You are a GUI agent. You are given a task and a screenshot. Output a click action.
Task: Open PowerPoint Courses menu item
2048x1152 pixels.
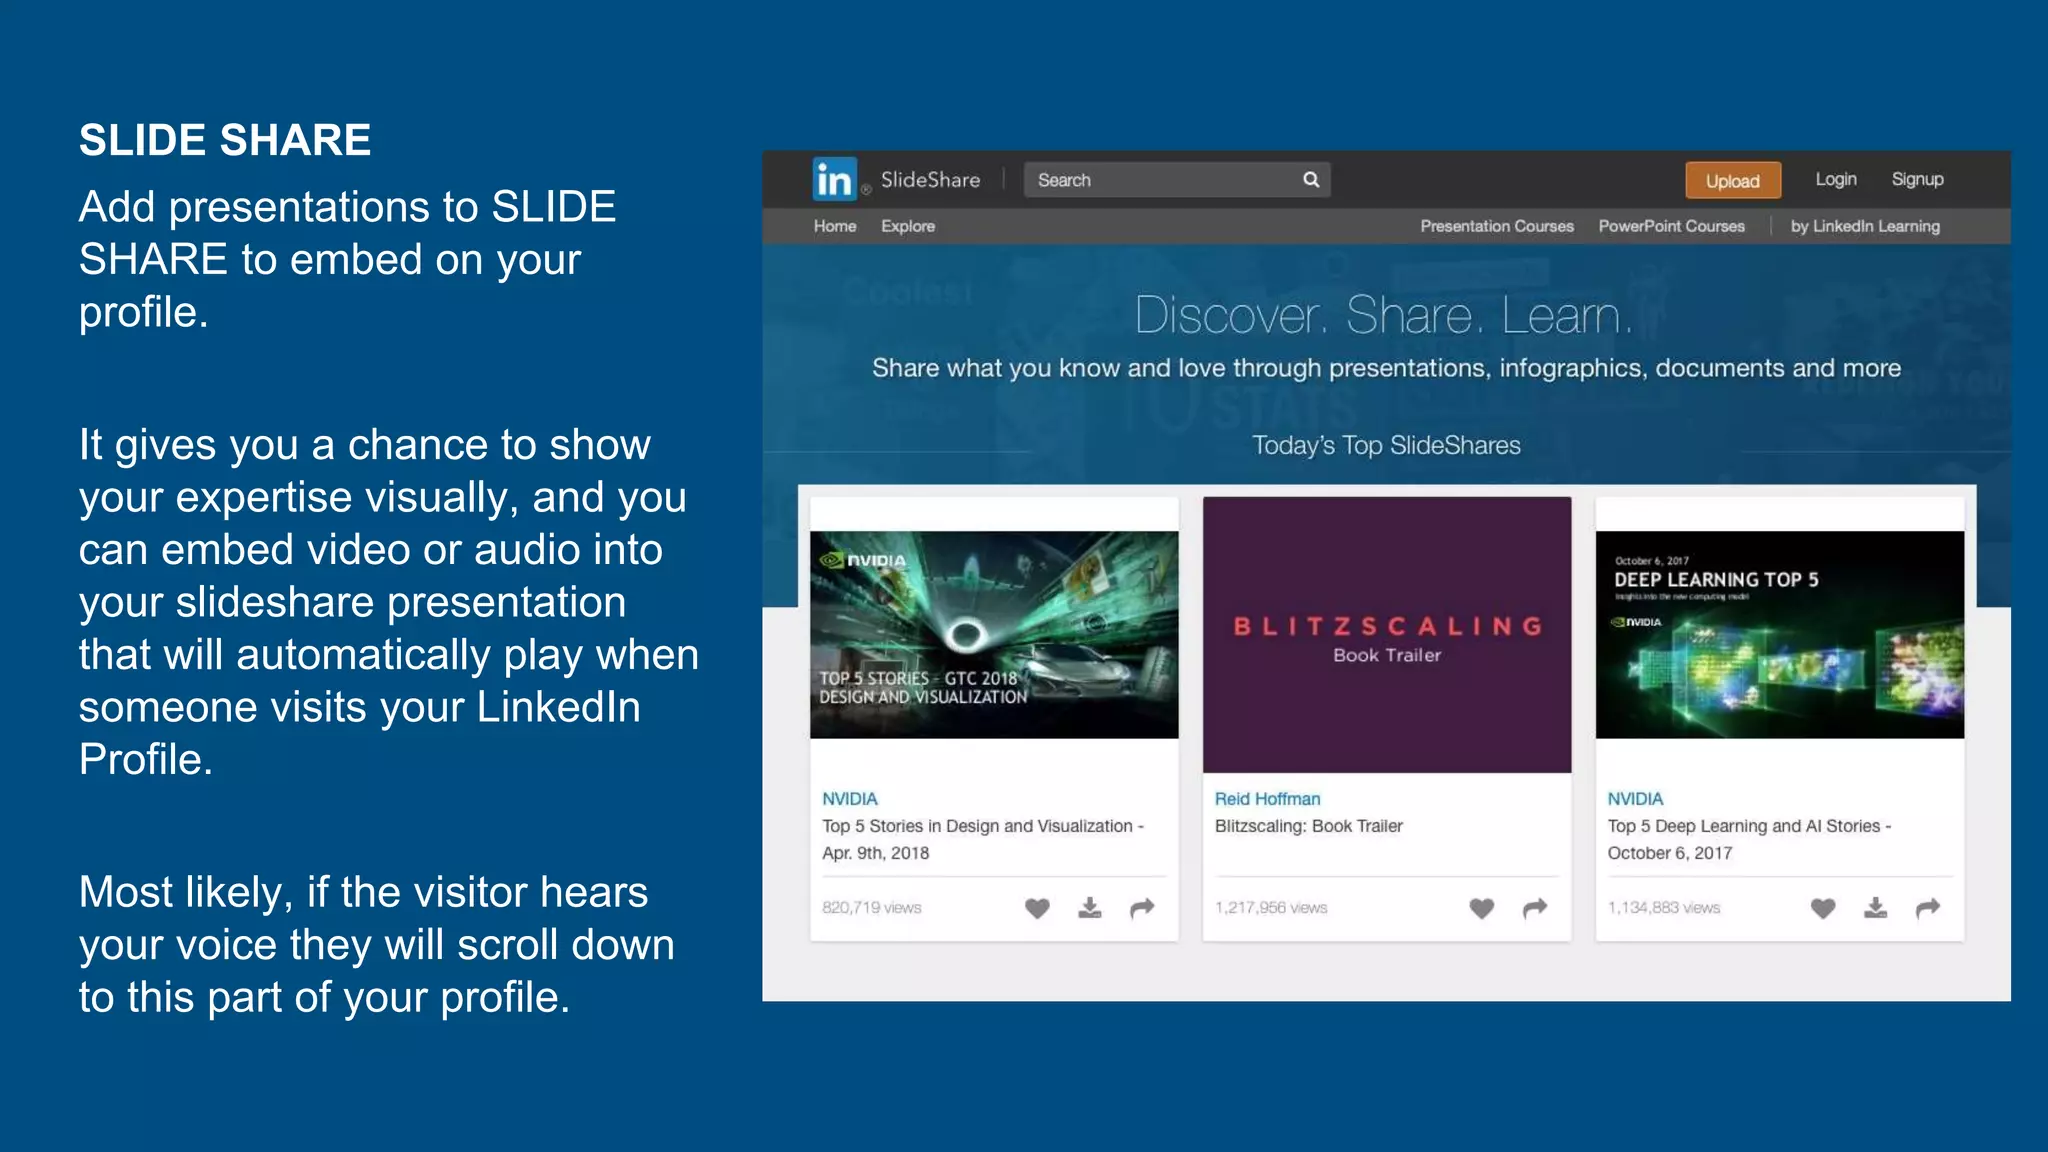tap(1672, 226)
